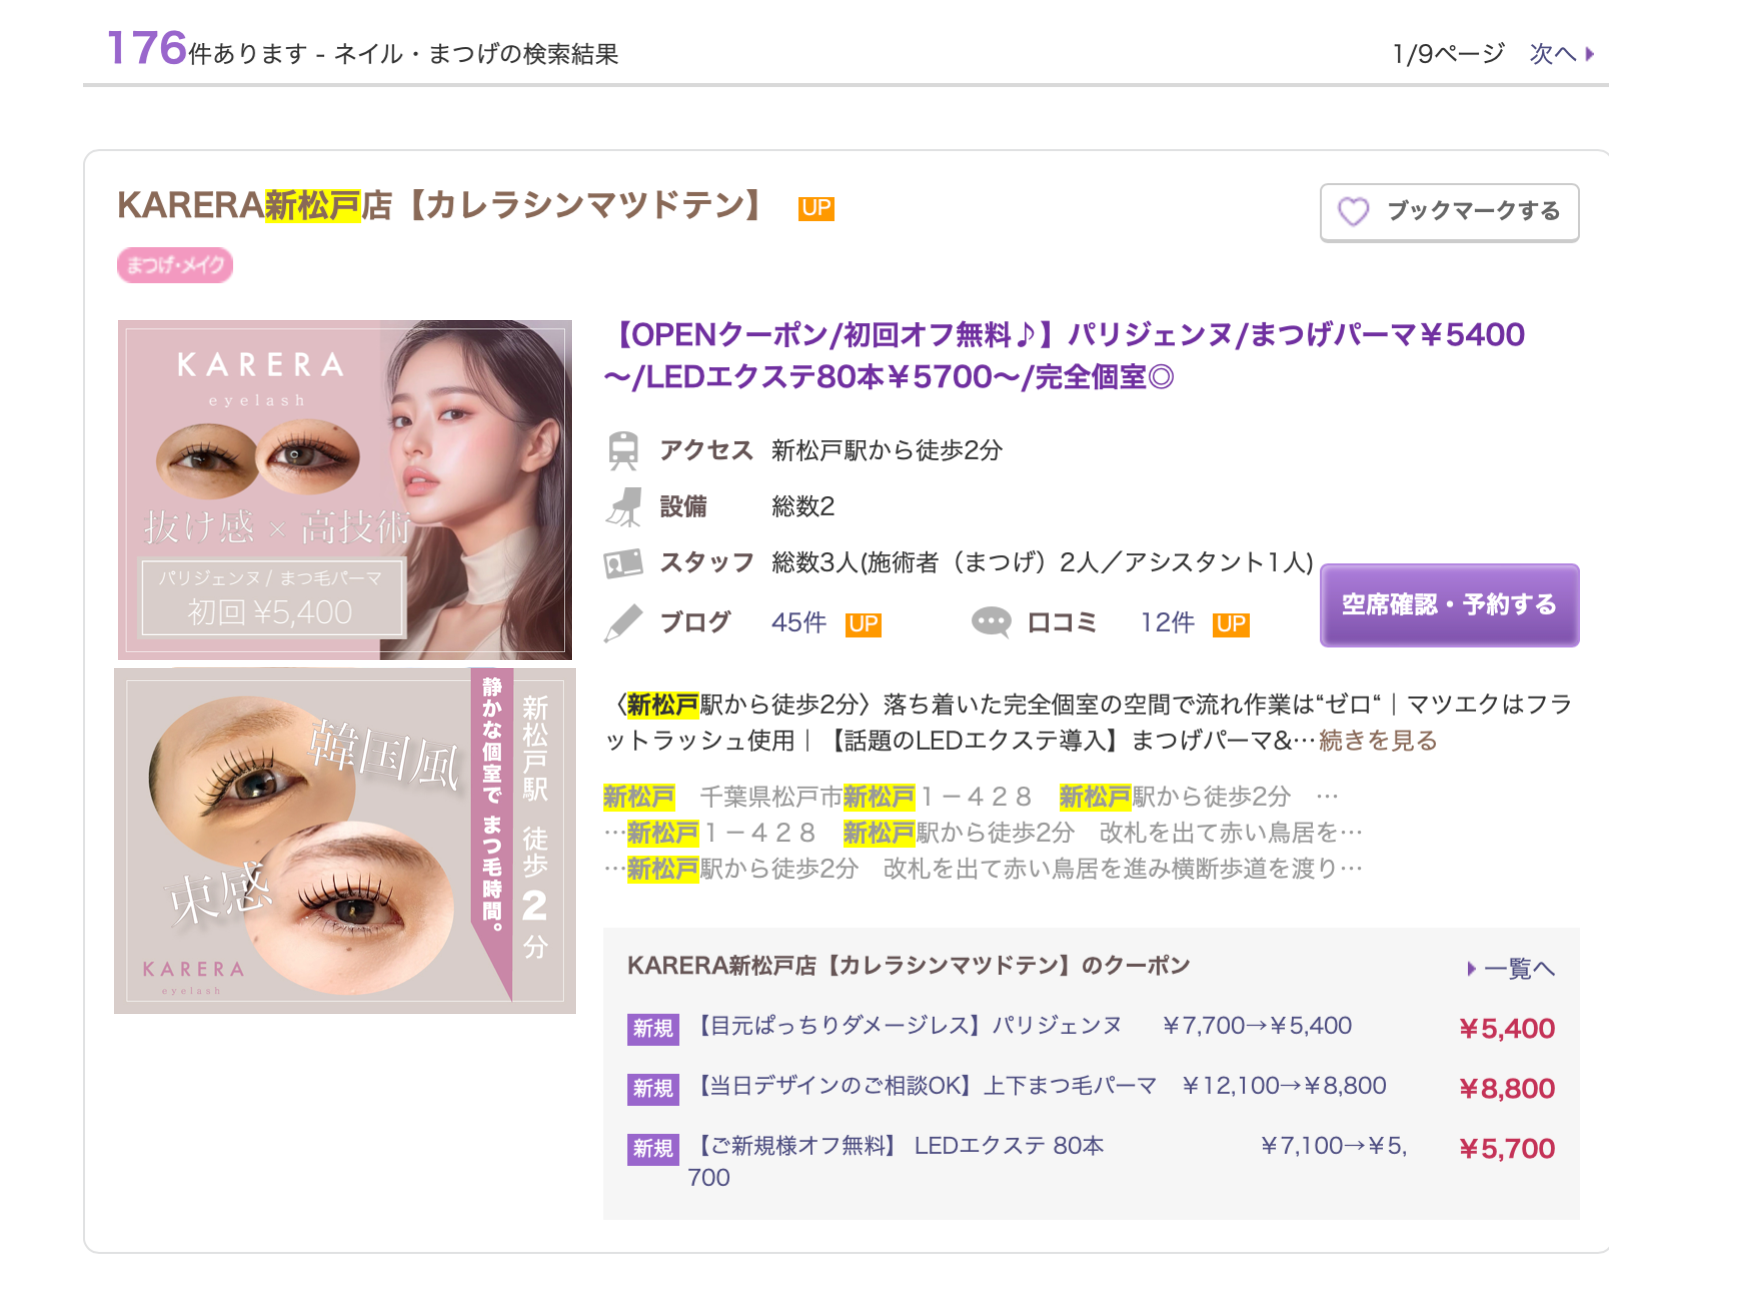Click the UP badge beside salon name
Viewport: 1751px width, 1289px height.
click(816, 208)
